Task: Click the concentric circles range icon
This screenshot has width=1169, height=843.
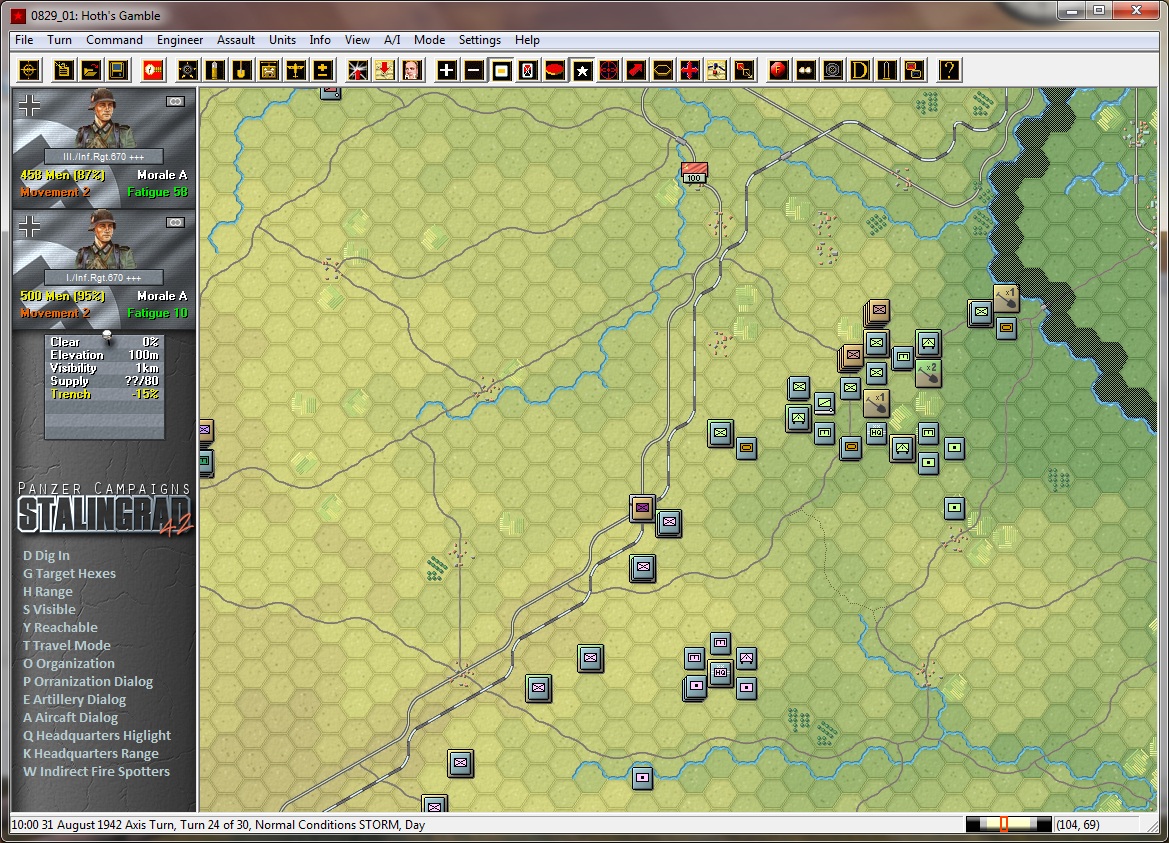Action: click(833, 70)
